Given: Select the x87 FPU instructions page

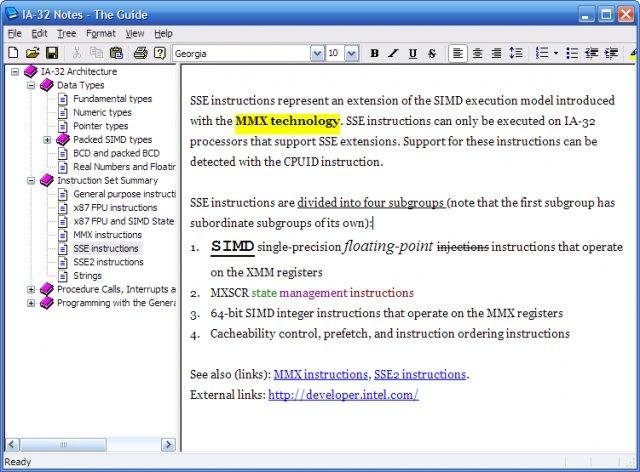Looking at the screenshot, I should click(115, 207).
